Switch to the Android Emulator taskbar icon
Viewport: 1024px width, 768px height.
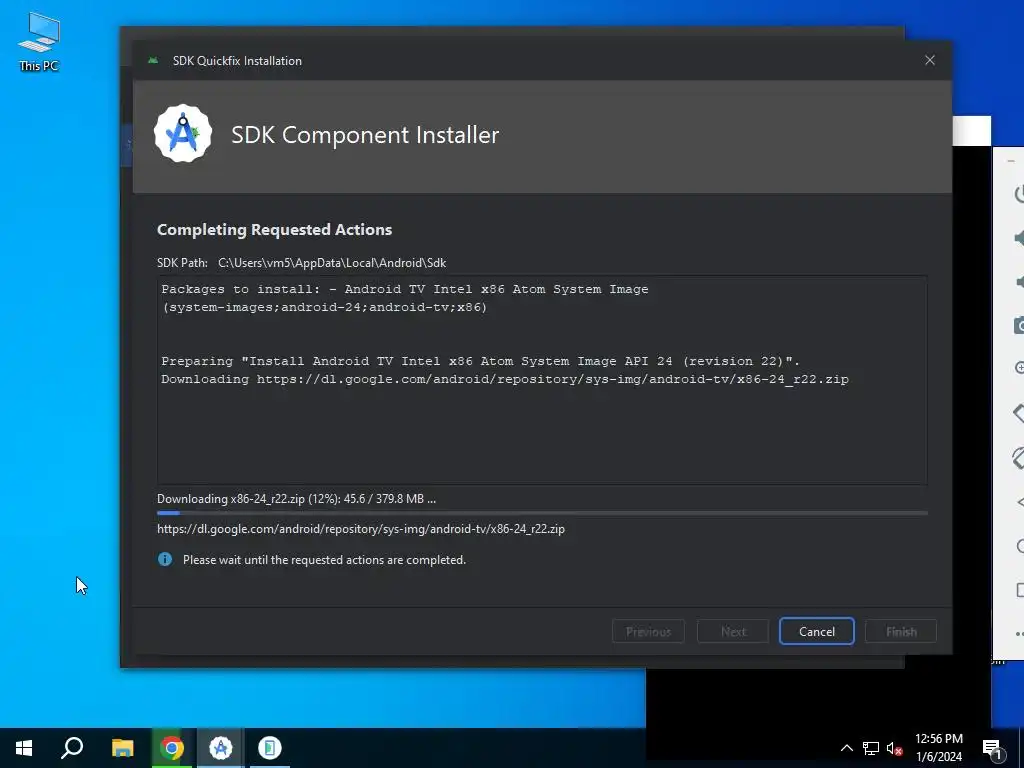[269, 748]
